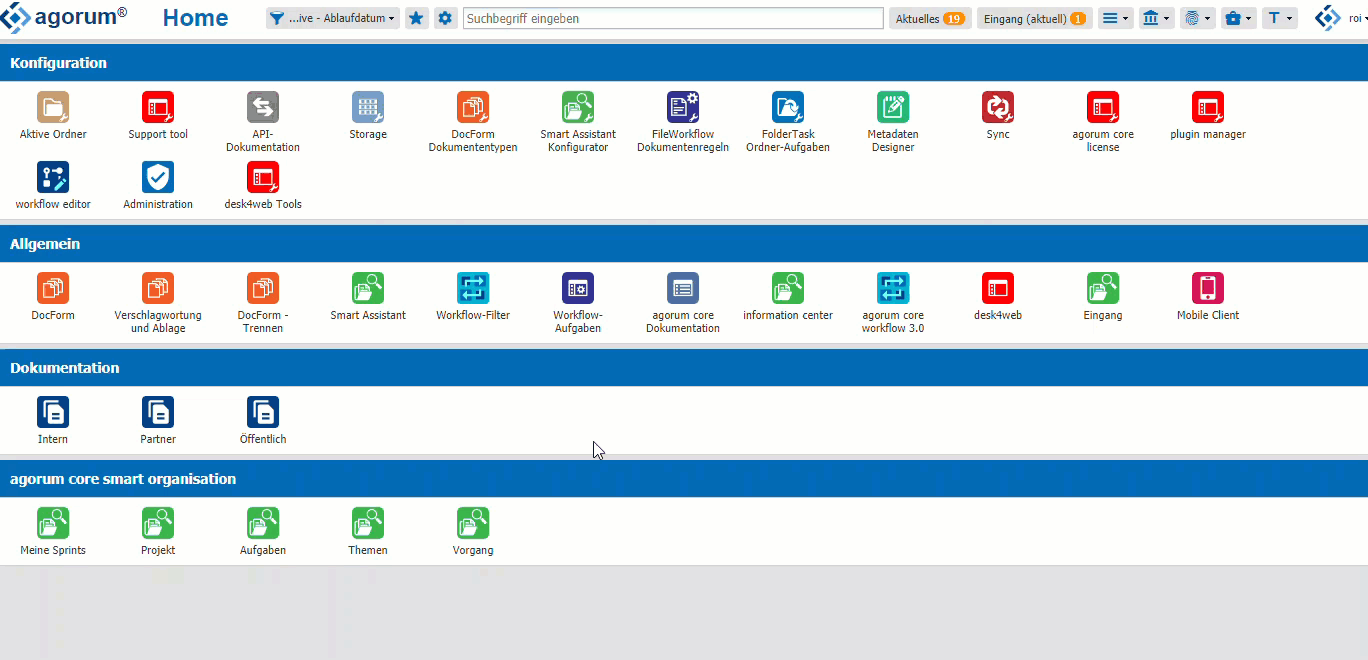Open the desk4web icon in Allgemein
The image size is (1368, 660).
998,288
